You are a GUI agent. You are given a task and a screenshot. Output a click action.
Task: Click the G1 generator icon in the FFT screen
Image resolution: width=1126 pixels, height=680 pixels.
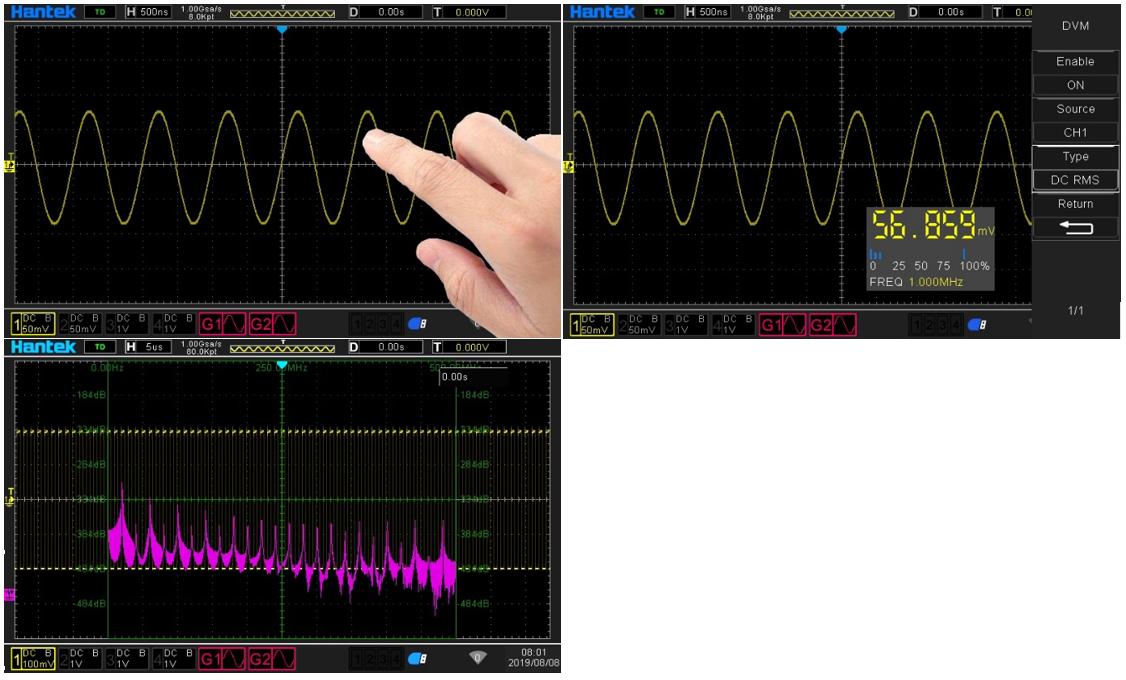pos(224,660)
